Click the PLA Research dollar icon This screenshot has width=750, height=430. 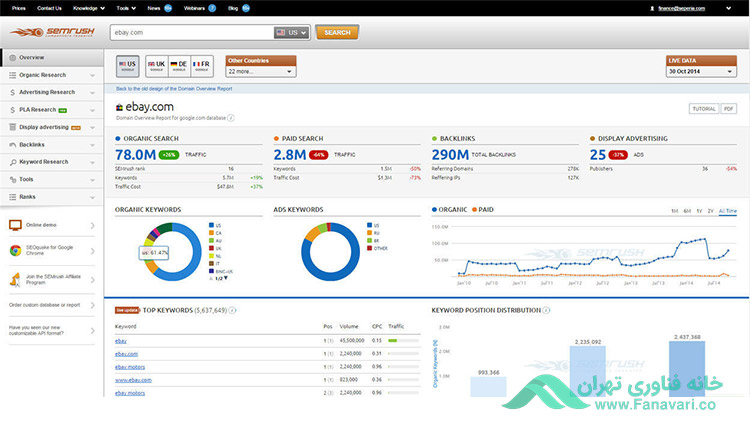click(x=12, y=110)
